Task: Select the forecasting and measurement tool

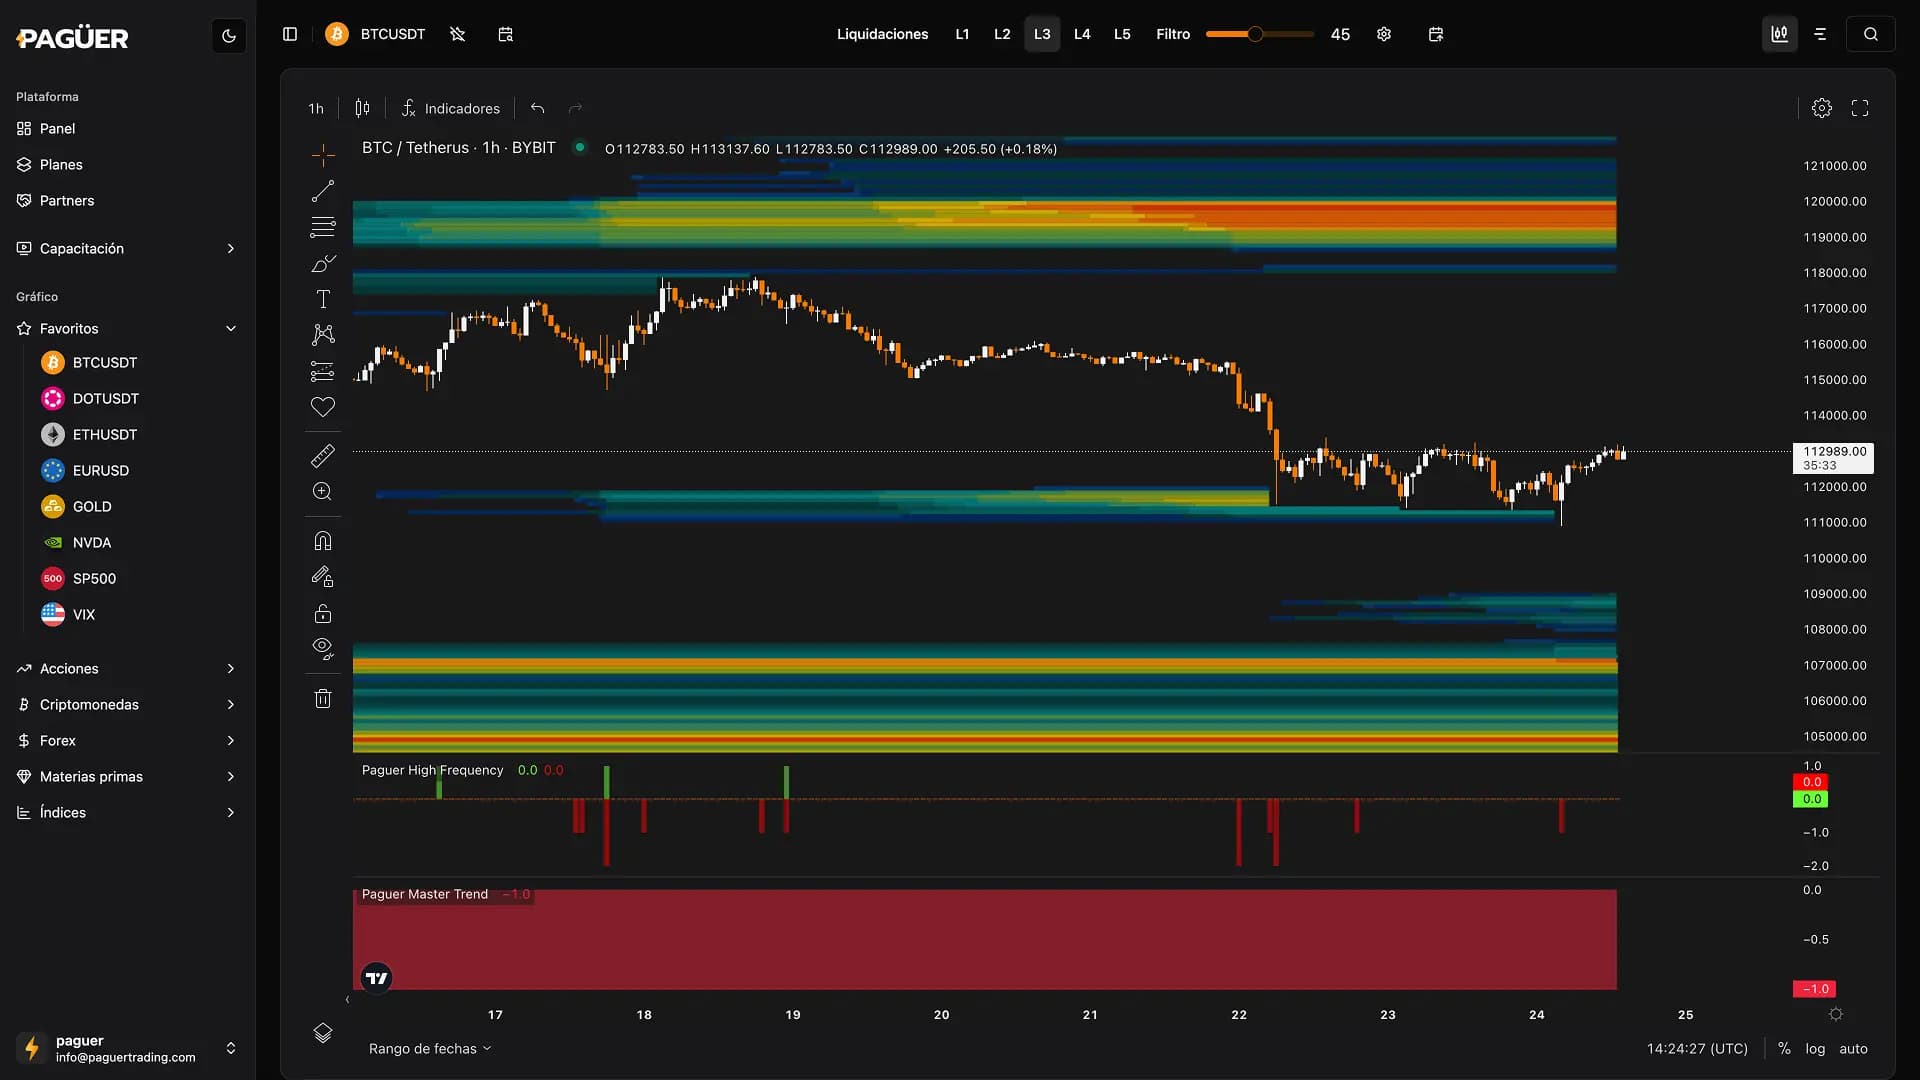Action: [323, 371]
